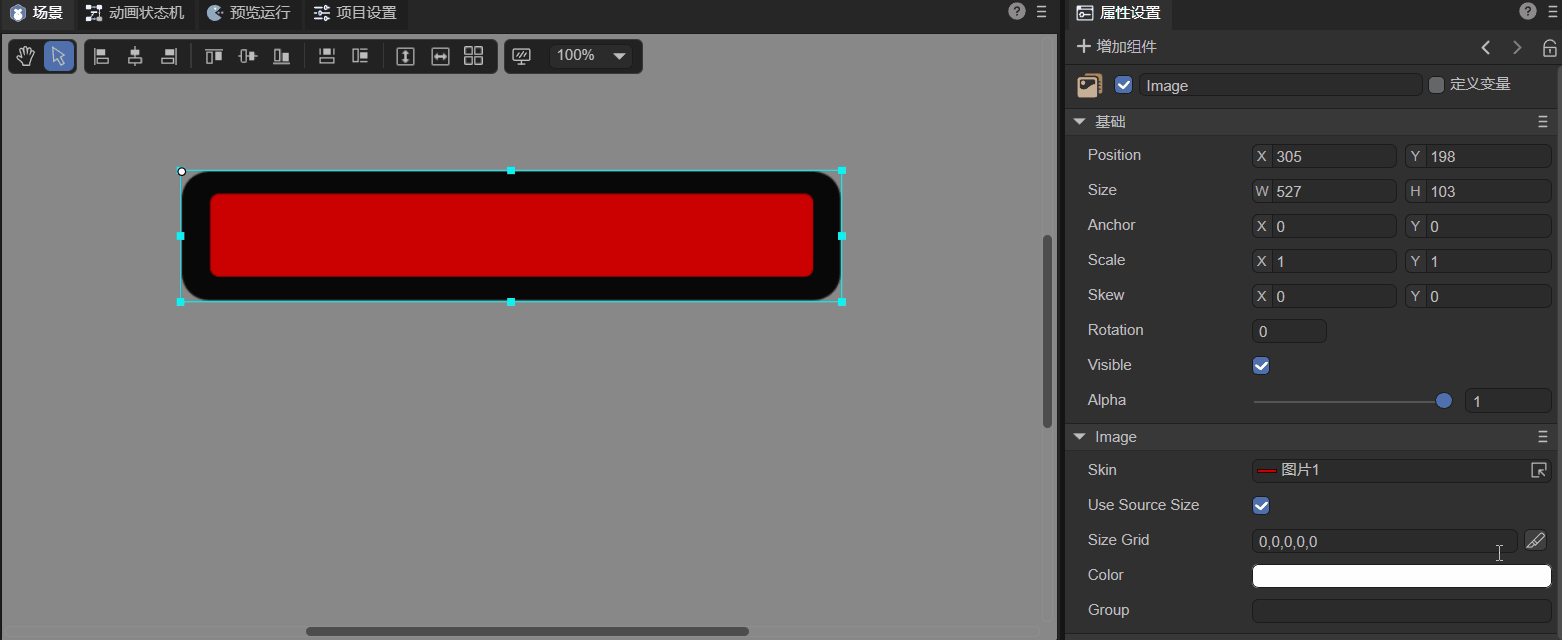Enable the 定义变量 checkbox
The width and height of the screenshot is (1562, 640).
(1437, 85)
